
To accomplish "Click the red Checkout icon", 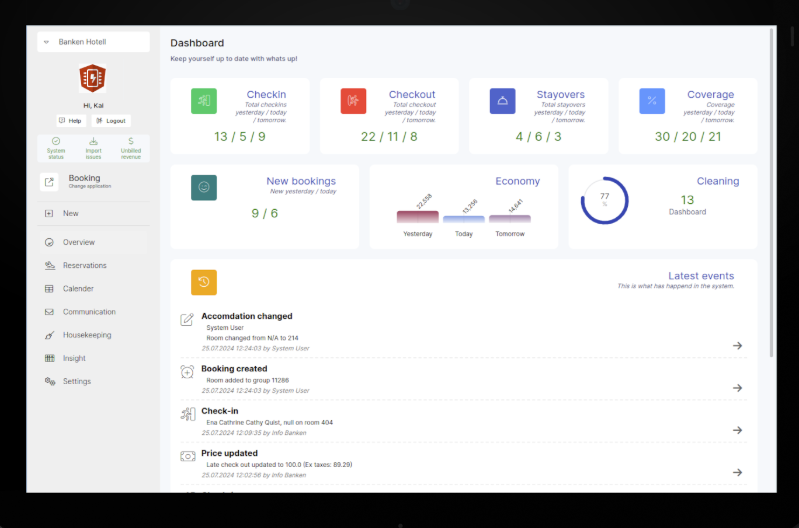I will tap(353, 101).
